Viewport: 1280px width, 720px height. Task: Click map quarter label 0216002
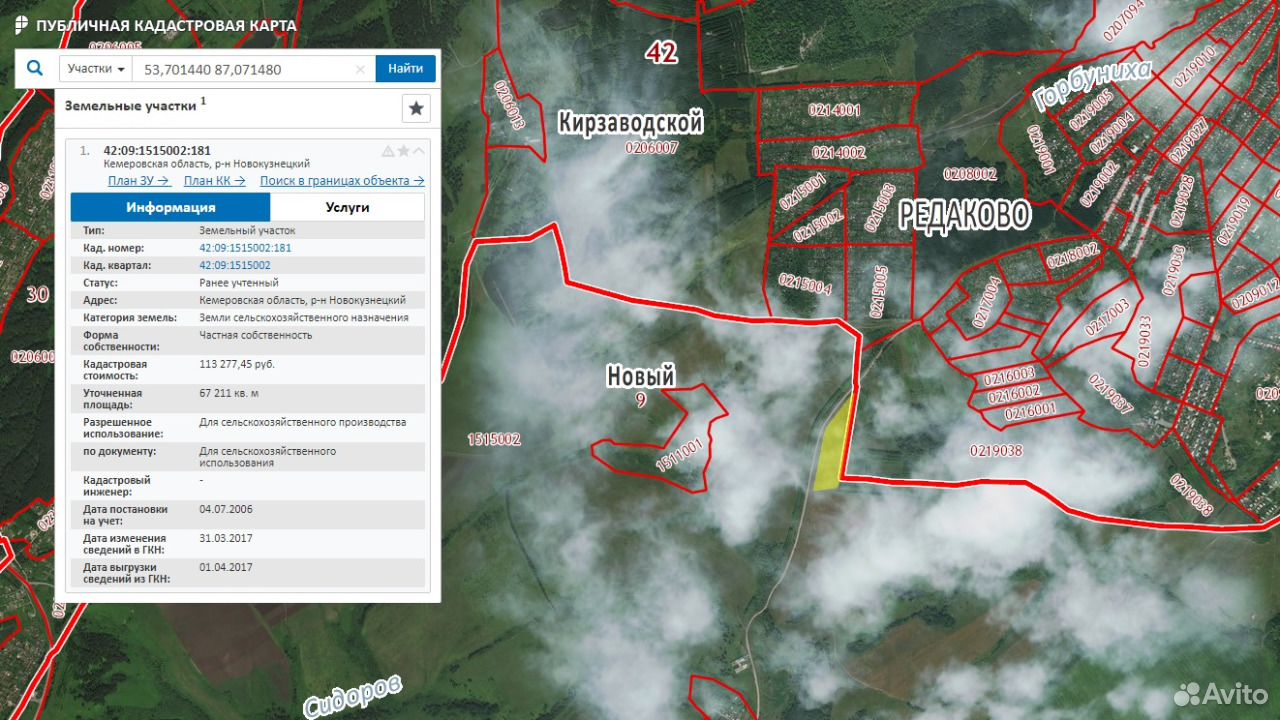[1015, 392]
